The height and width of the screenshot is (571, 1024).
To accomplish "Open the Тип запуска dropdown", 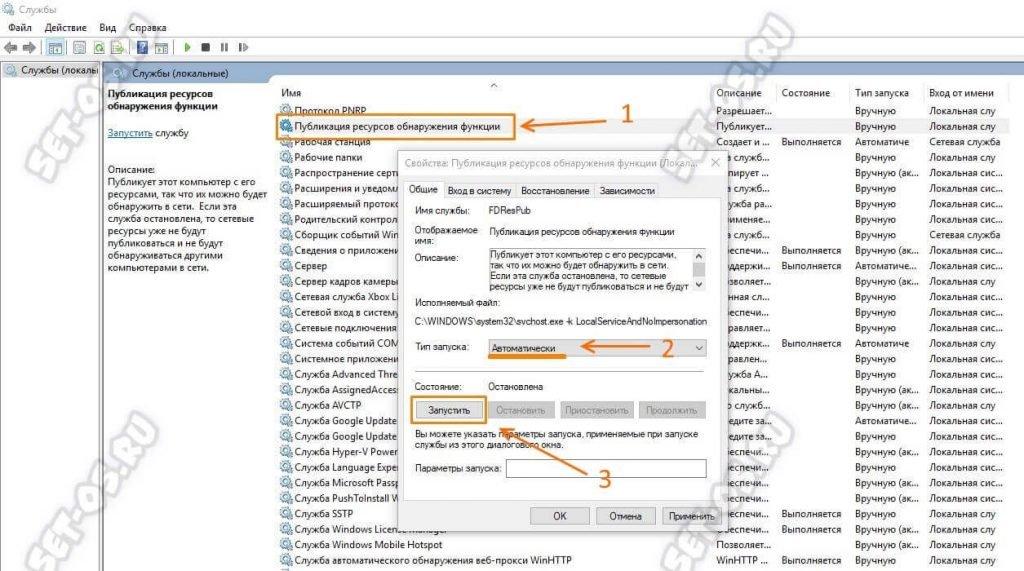I will point(597,348).
